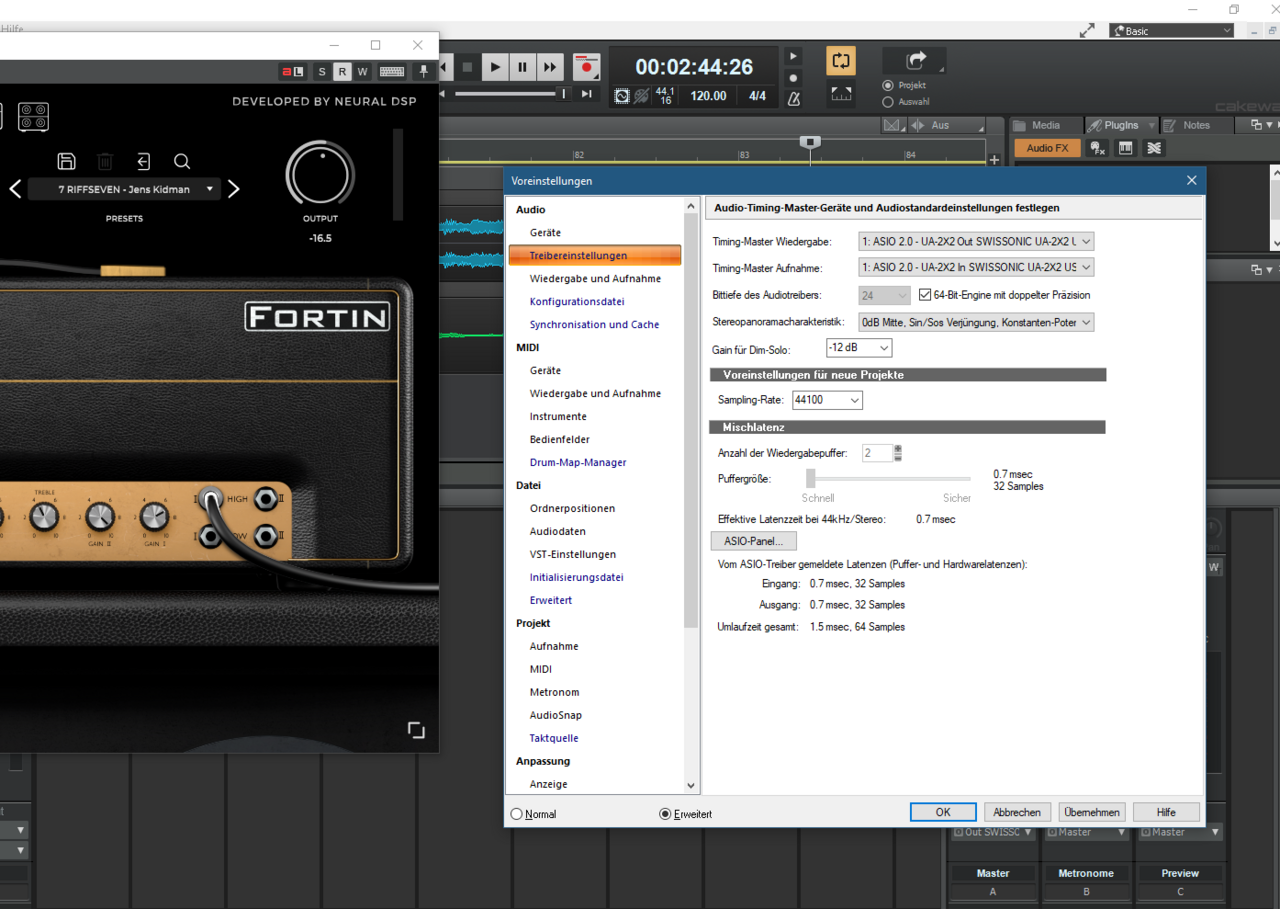Click the MIDI FX piano icon in browser
This screenshot has width=1280, height=909.
pyautogui.click(x=1125, y=148)
